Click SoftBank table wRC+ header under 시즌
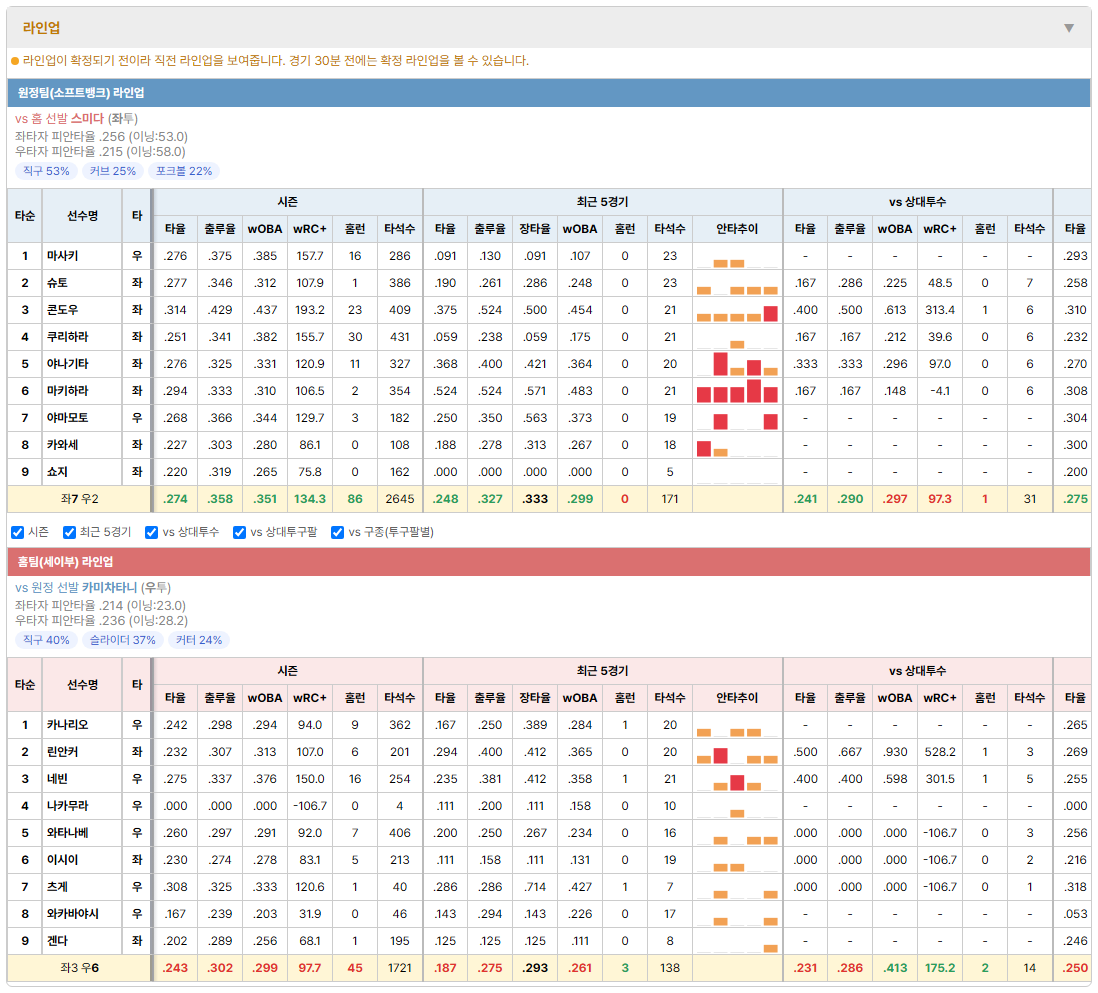Screen dimensions: 1098x993 coord(310,229)
